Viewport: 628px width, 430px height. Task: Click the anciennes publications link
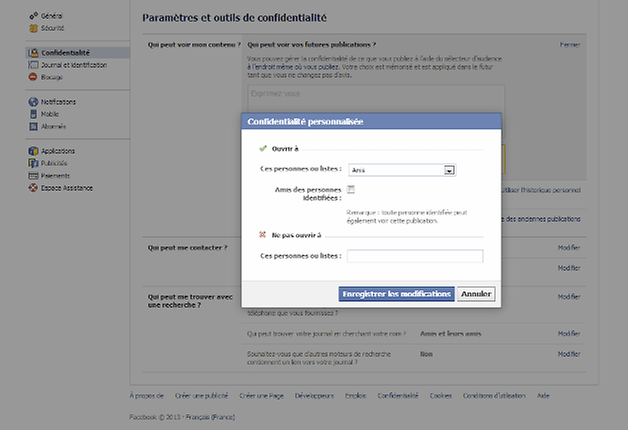tap(541, 219)
